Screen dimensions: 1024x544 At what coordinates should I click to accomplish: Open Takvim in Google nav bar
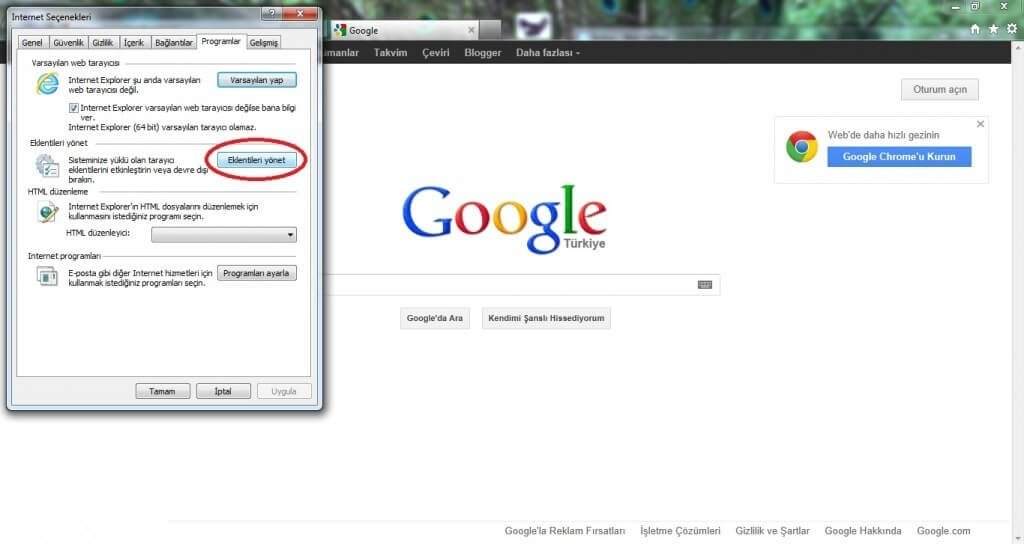391,53
